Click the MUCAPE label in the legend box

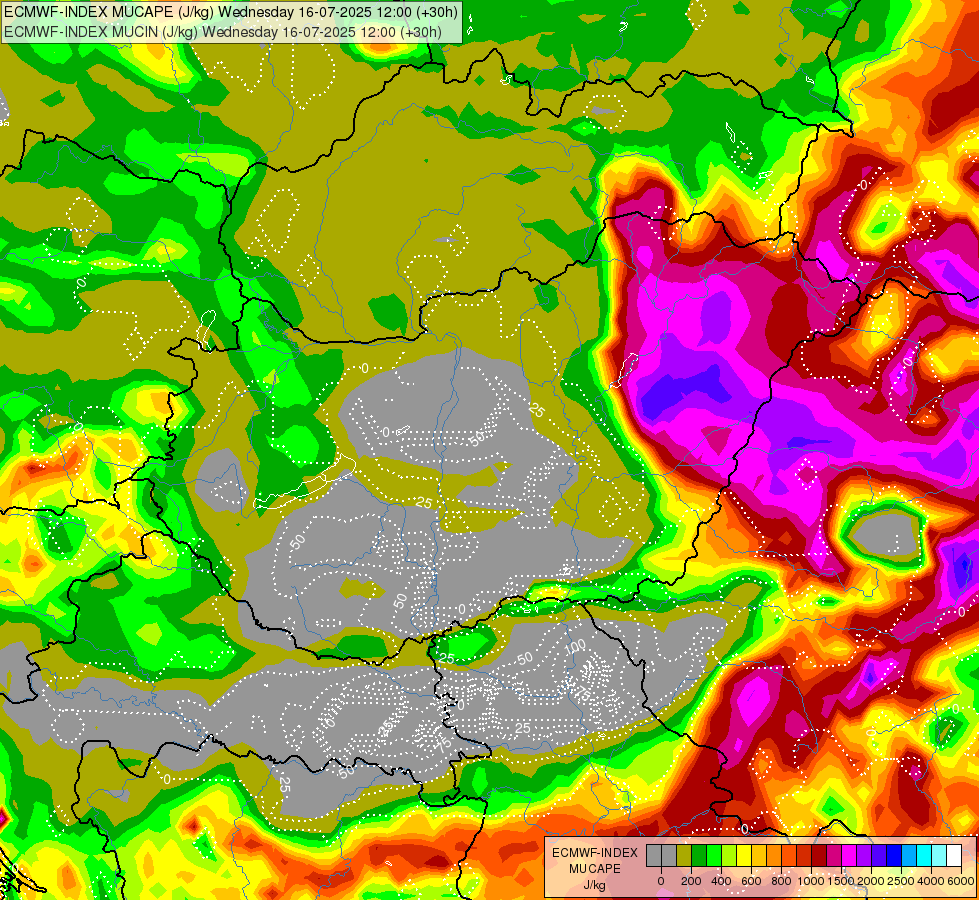(x=595, y=869)
